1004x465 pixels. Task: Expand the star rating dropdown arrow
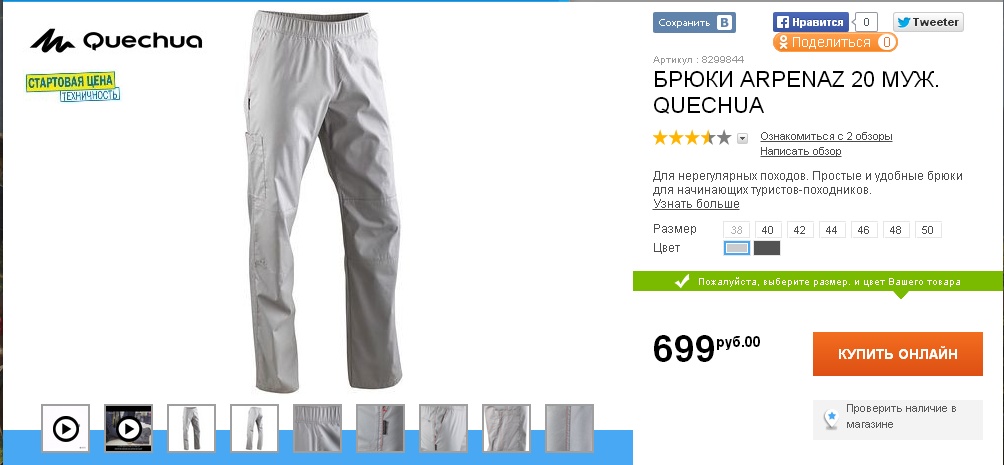742,138
